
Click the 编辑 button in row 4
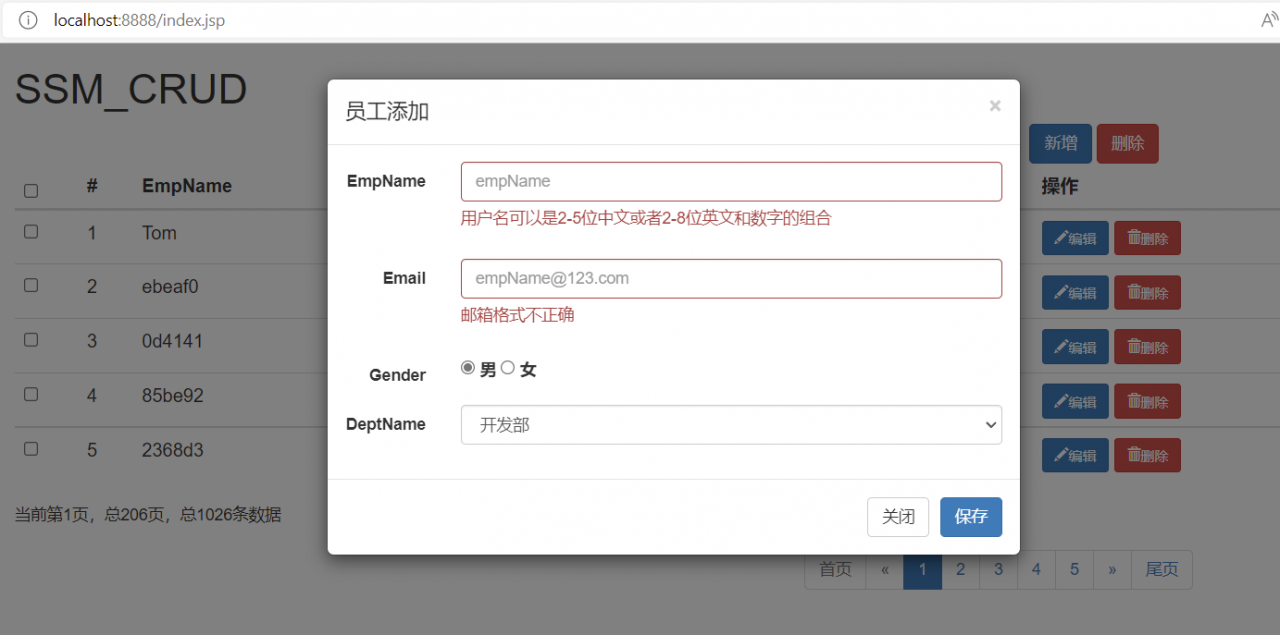(1075, 402)
